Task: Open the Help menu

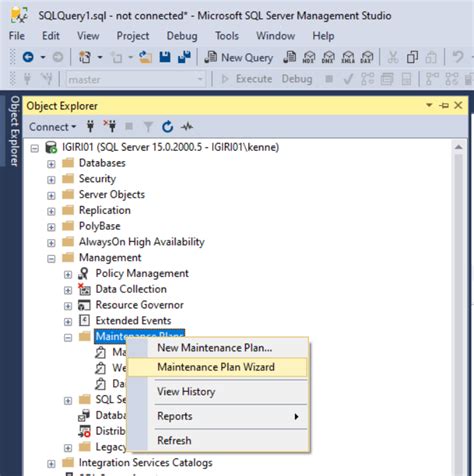Action: click(x=323, y=36)
